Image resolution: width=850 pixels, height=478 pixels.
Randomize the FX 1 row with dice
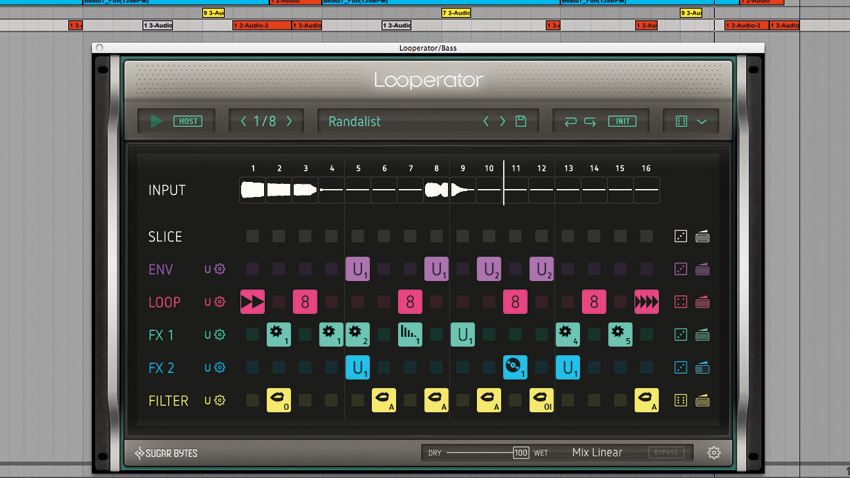(680, 335)
